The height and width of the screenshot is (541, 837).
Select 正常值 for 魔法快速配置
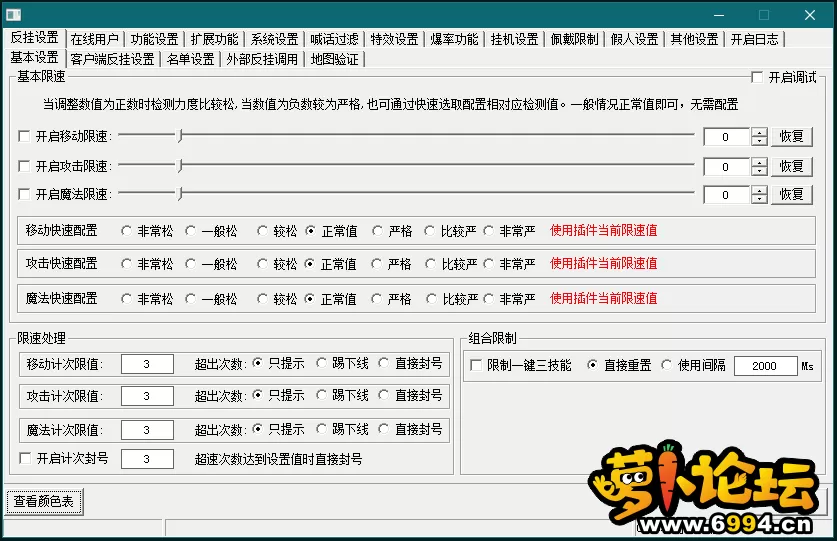[310, 299]
